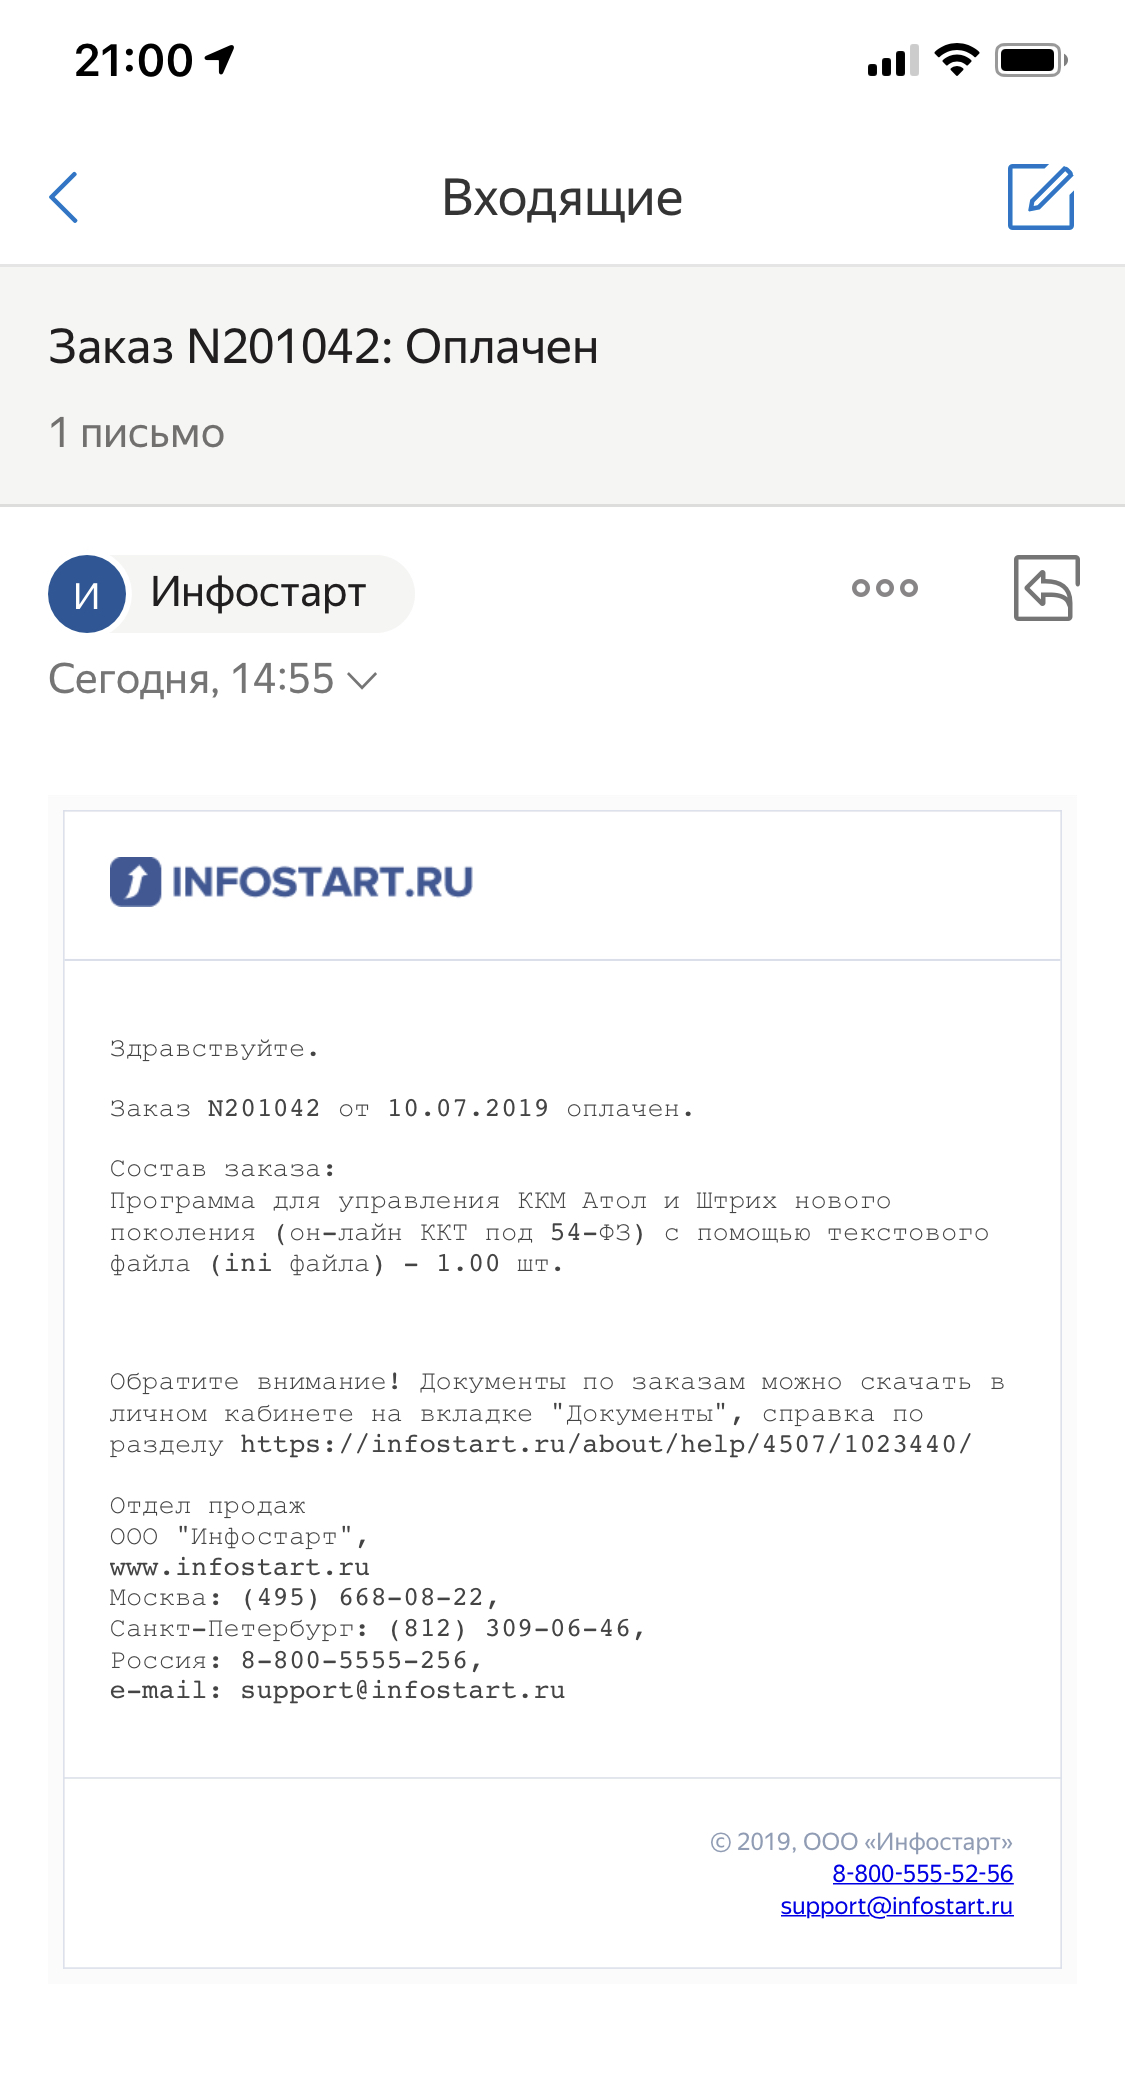1125x2074 pixels.
Task: Open the three-dots more options menu
Action: click(885, 588)
